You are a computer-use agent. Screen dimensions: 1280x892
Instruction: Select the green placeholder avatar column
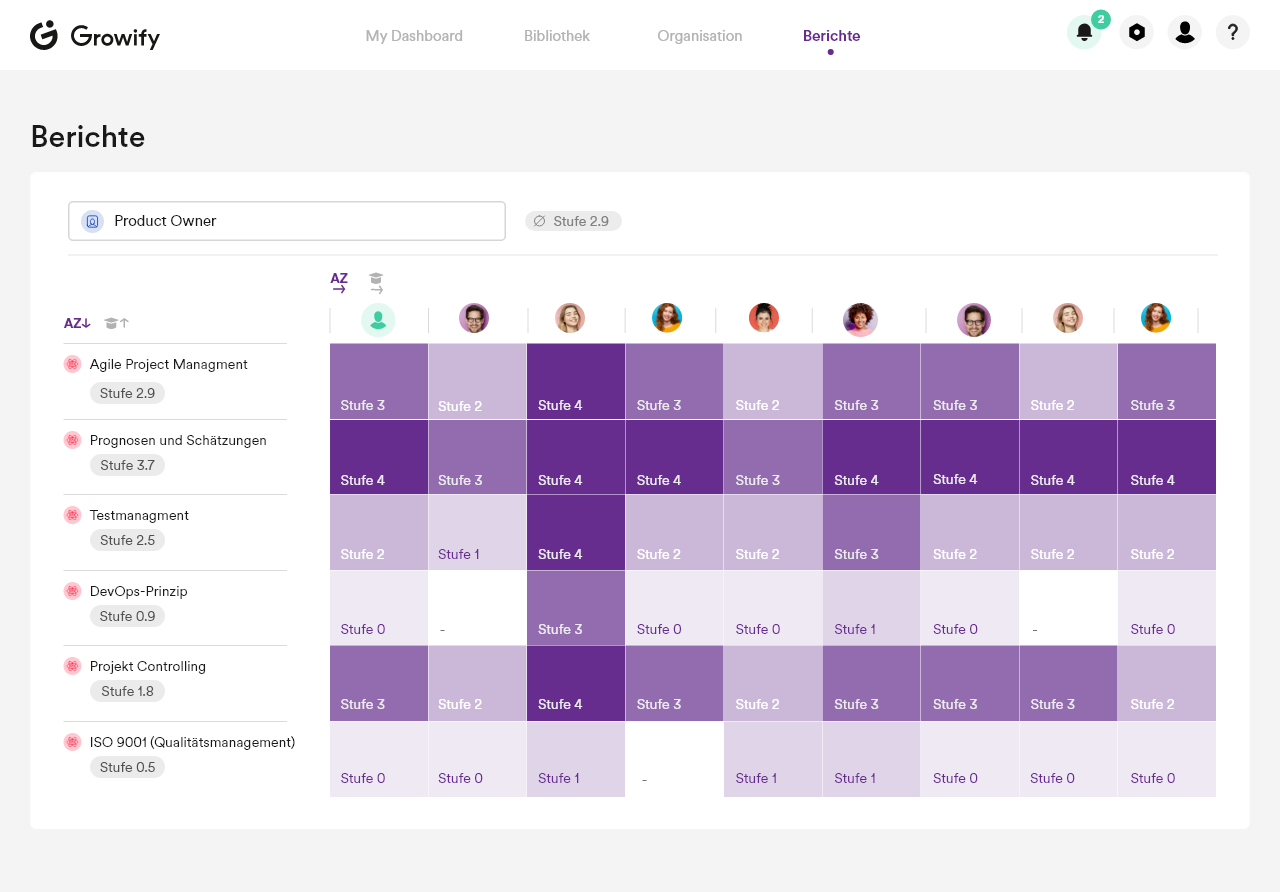point(378,320)
